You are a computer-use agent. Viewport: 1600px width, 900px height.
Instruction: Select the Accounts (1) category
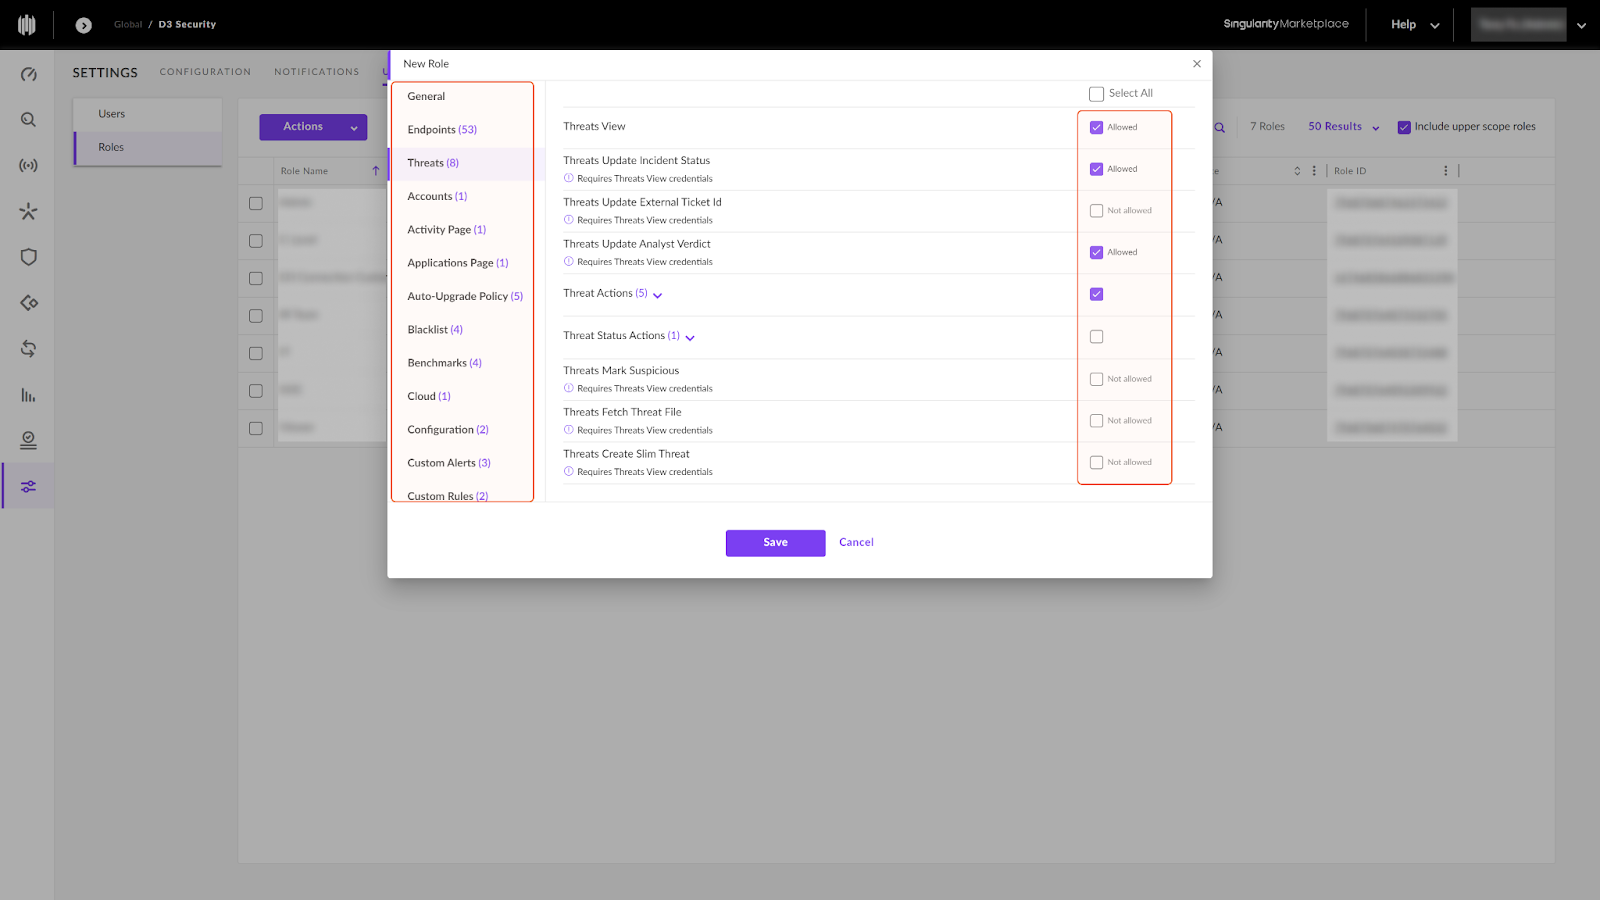[x=437, y=197]
